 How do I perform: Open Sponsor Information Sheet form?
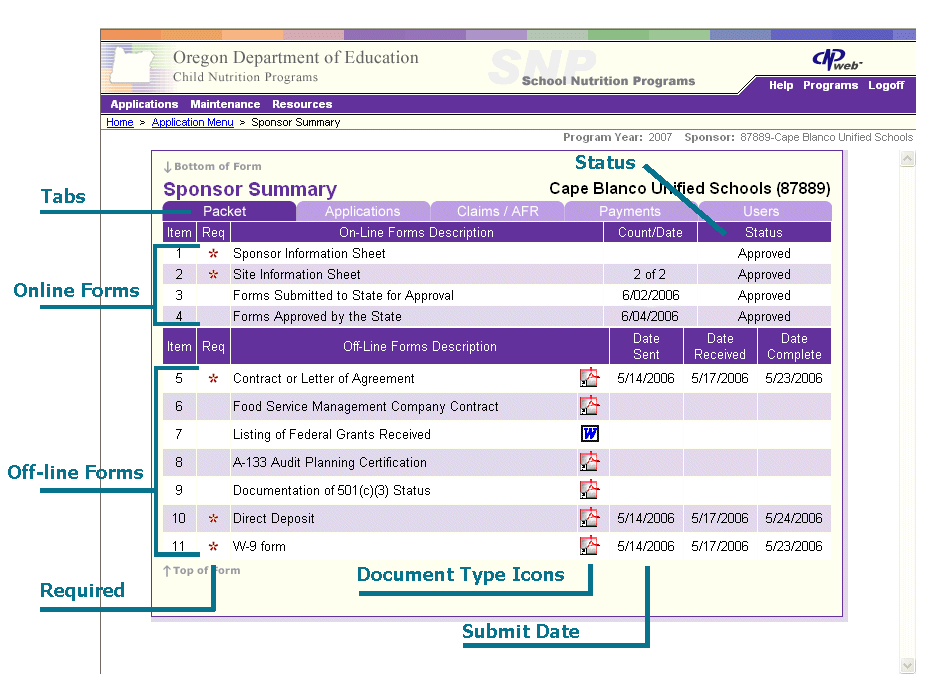coord(309,254)
